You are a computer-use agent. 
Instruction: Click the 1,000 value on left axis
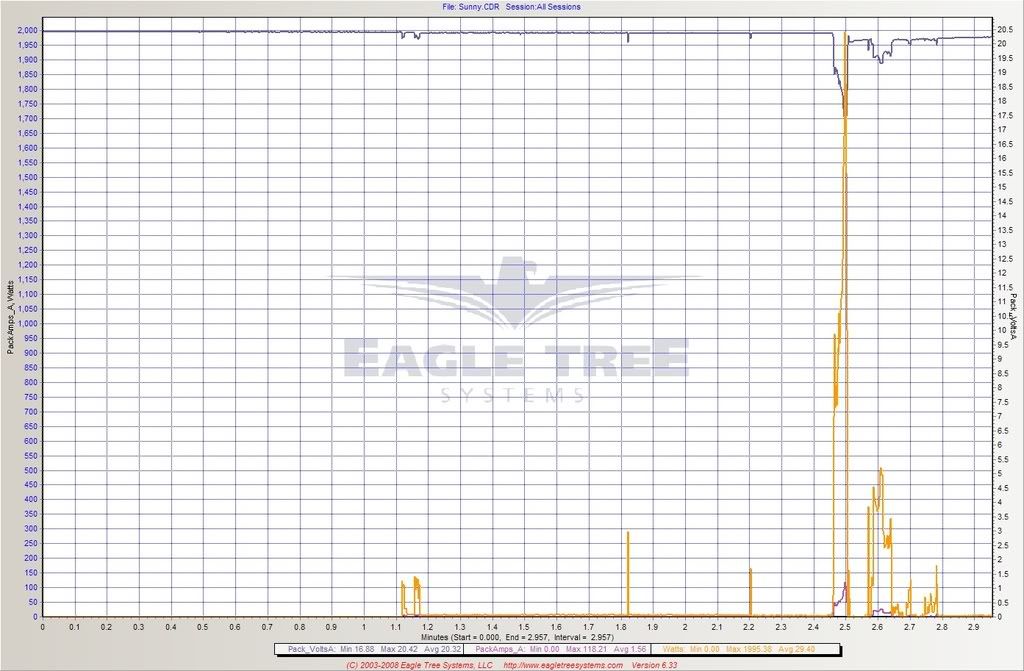(x=26, y=324)
